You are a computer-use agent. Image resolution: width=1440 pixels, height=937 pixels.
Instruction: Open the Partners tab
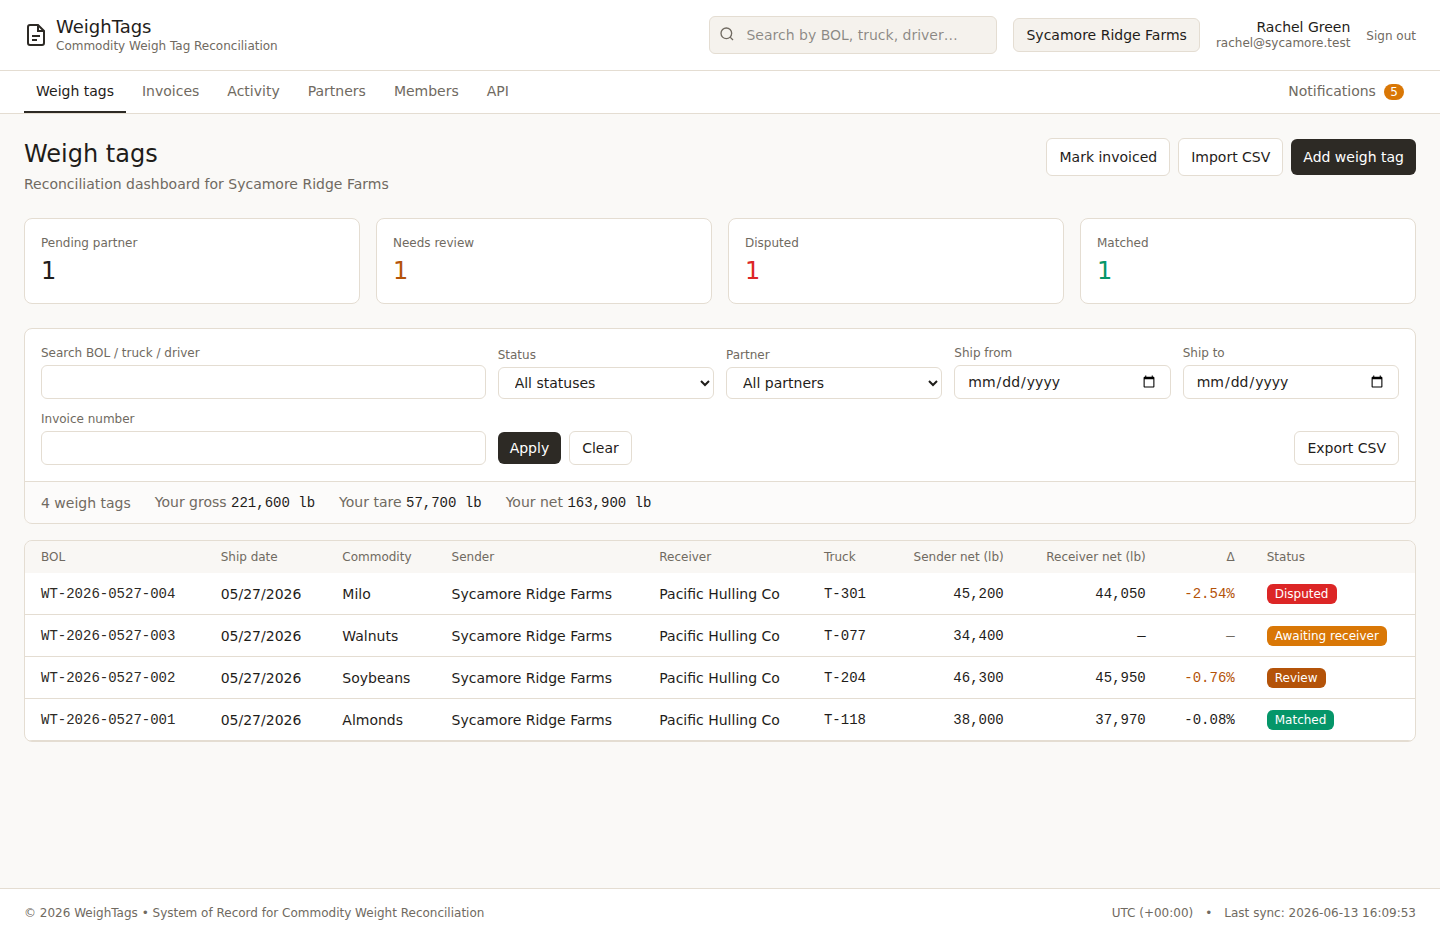pyautogui.click(x=336, y=91)
